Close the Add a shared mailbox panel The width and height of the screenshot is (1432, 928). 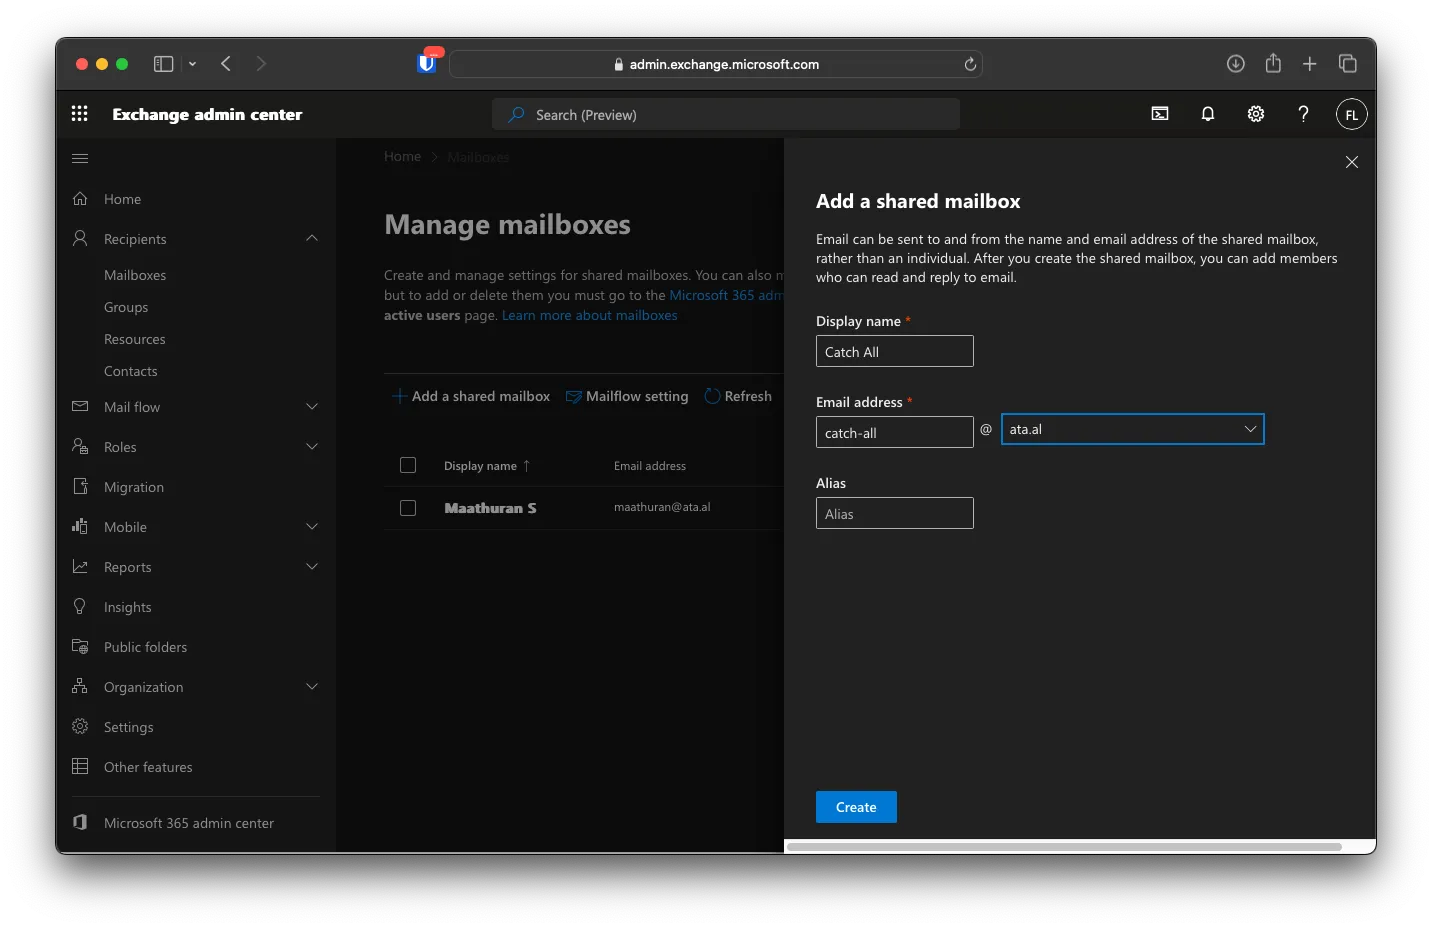pyautogui.click(x=1352, y=162)
